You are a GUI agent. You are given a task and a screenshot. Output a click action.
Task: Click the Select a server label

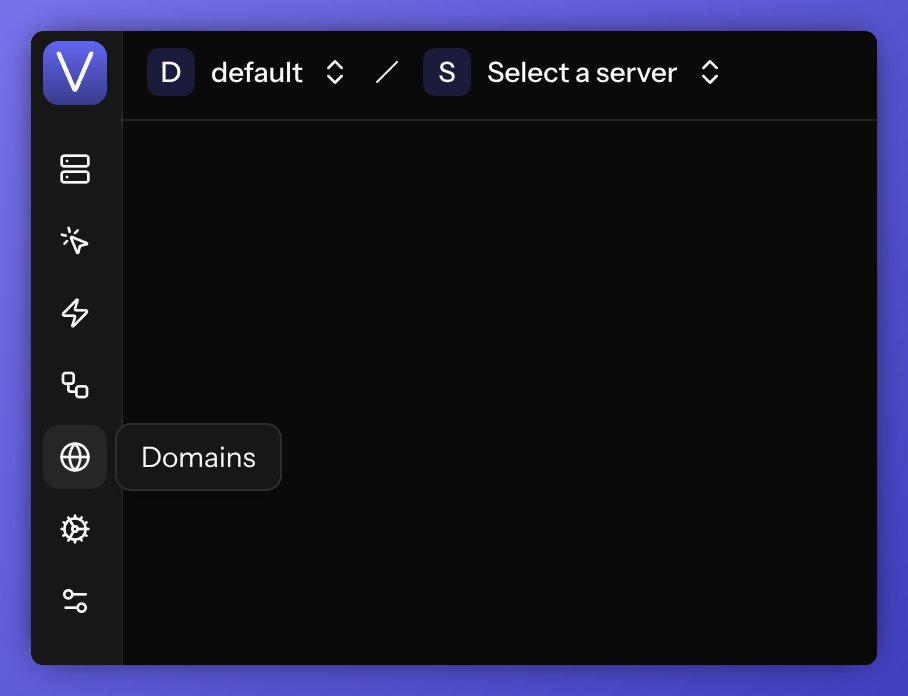[x=582, y=73]
